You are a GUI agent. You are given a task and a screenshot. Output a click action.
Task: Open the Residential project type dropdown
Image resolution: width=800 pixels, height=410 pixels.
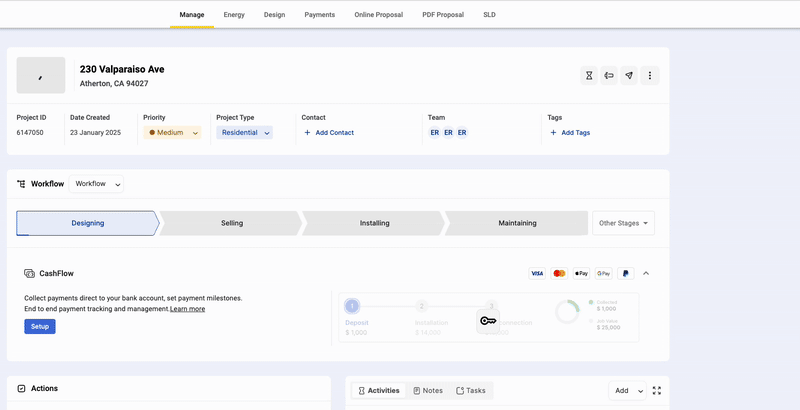pos(244,133)
